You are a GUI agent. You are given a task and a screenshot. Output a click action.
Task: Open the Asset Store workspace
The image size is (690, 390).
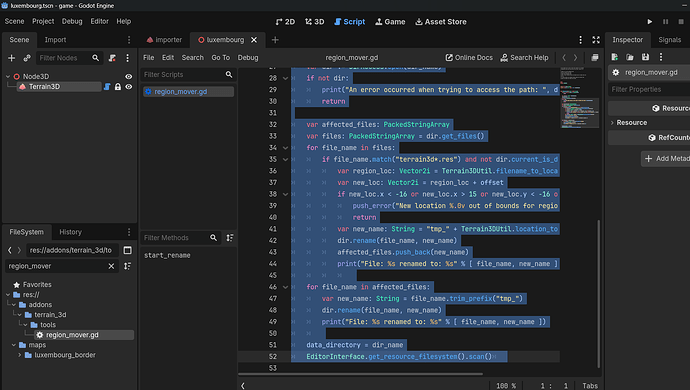click(440, 22)
